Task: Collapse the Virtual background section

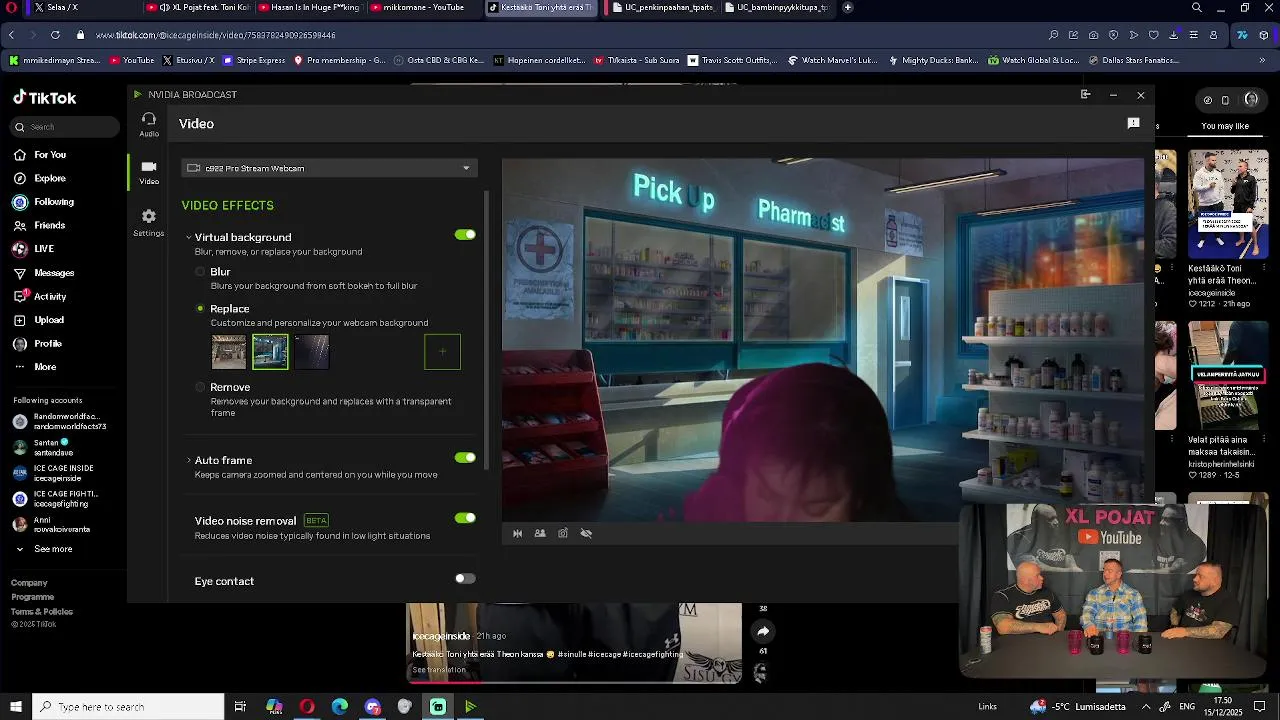Action: (x=188, y=237)
